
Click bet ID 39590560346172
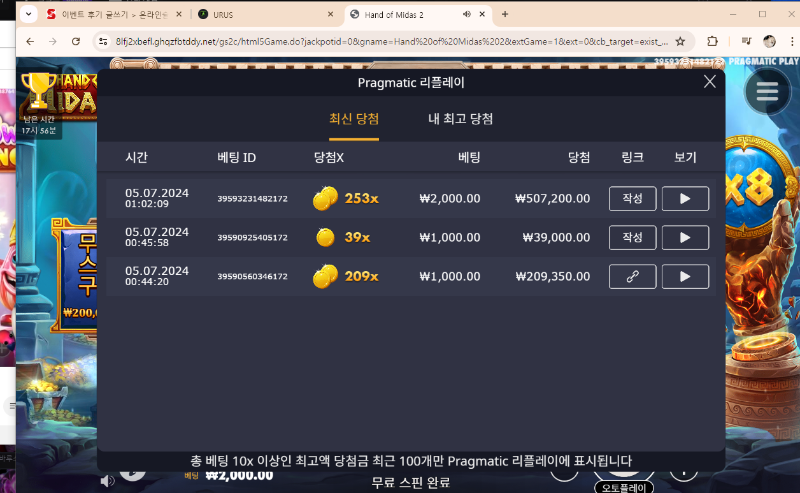(252, 277)
